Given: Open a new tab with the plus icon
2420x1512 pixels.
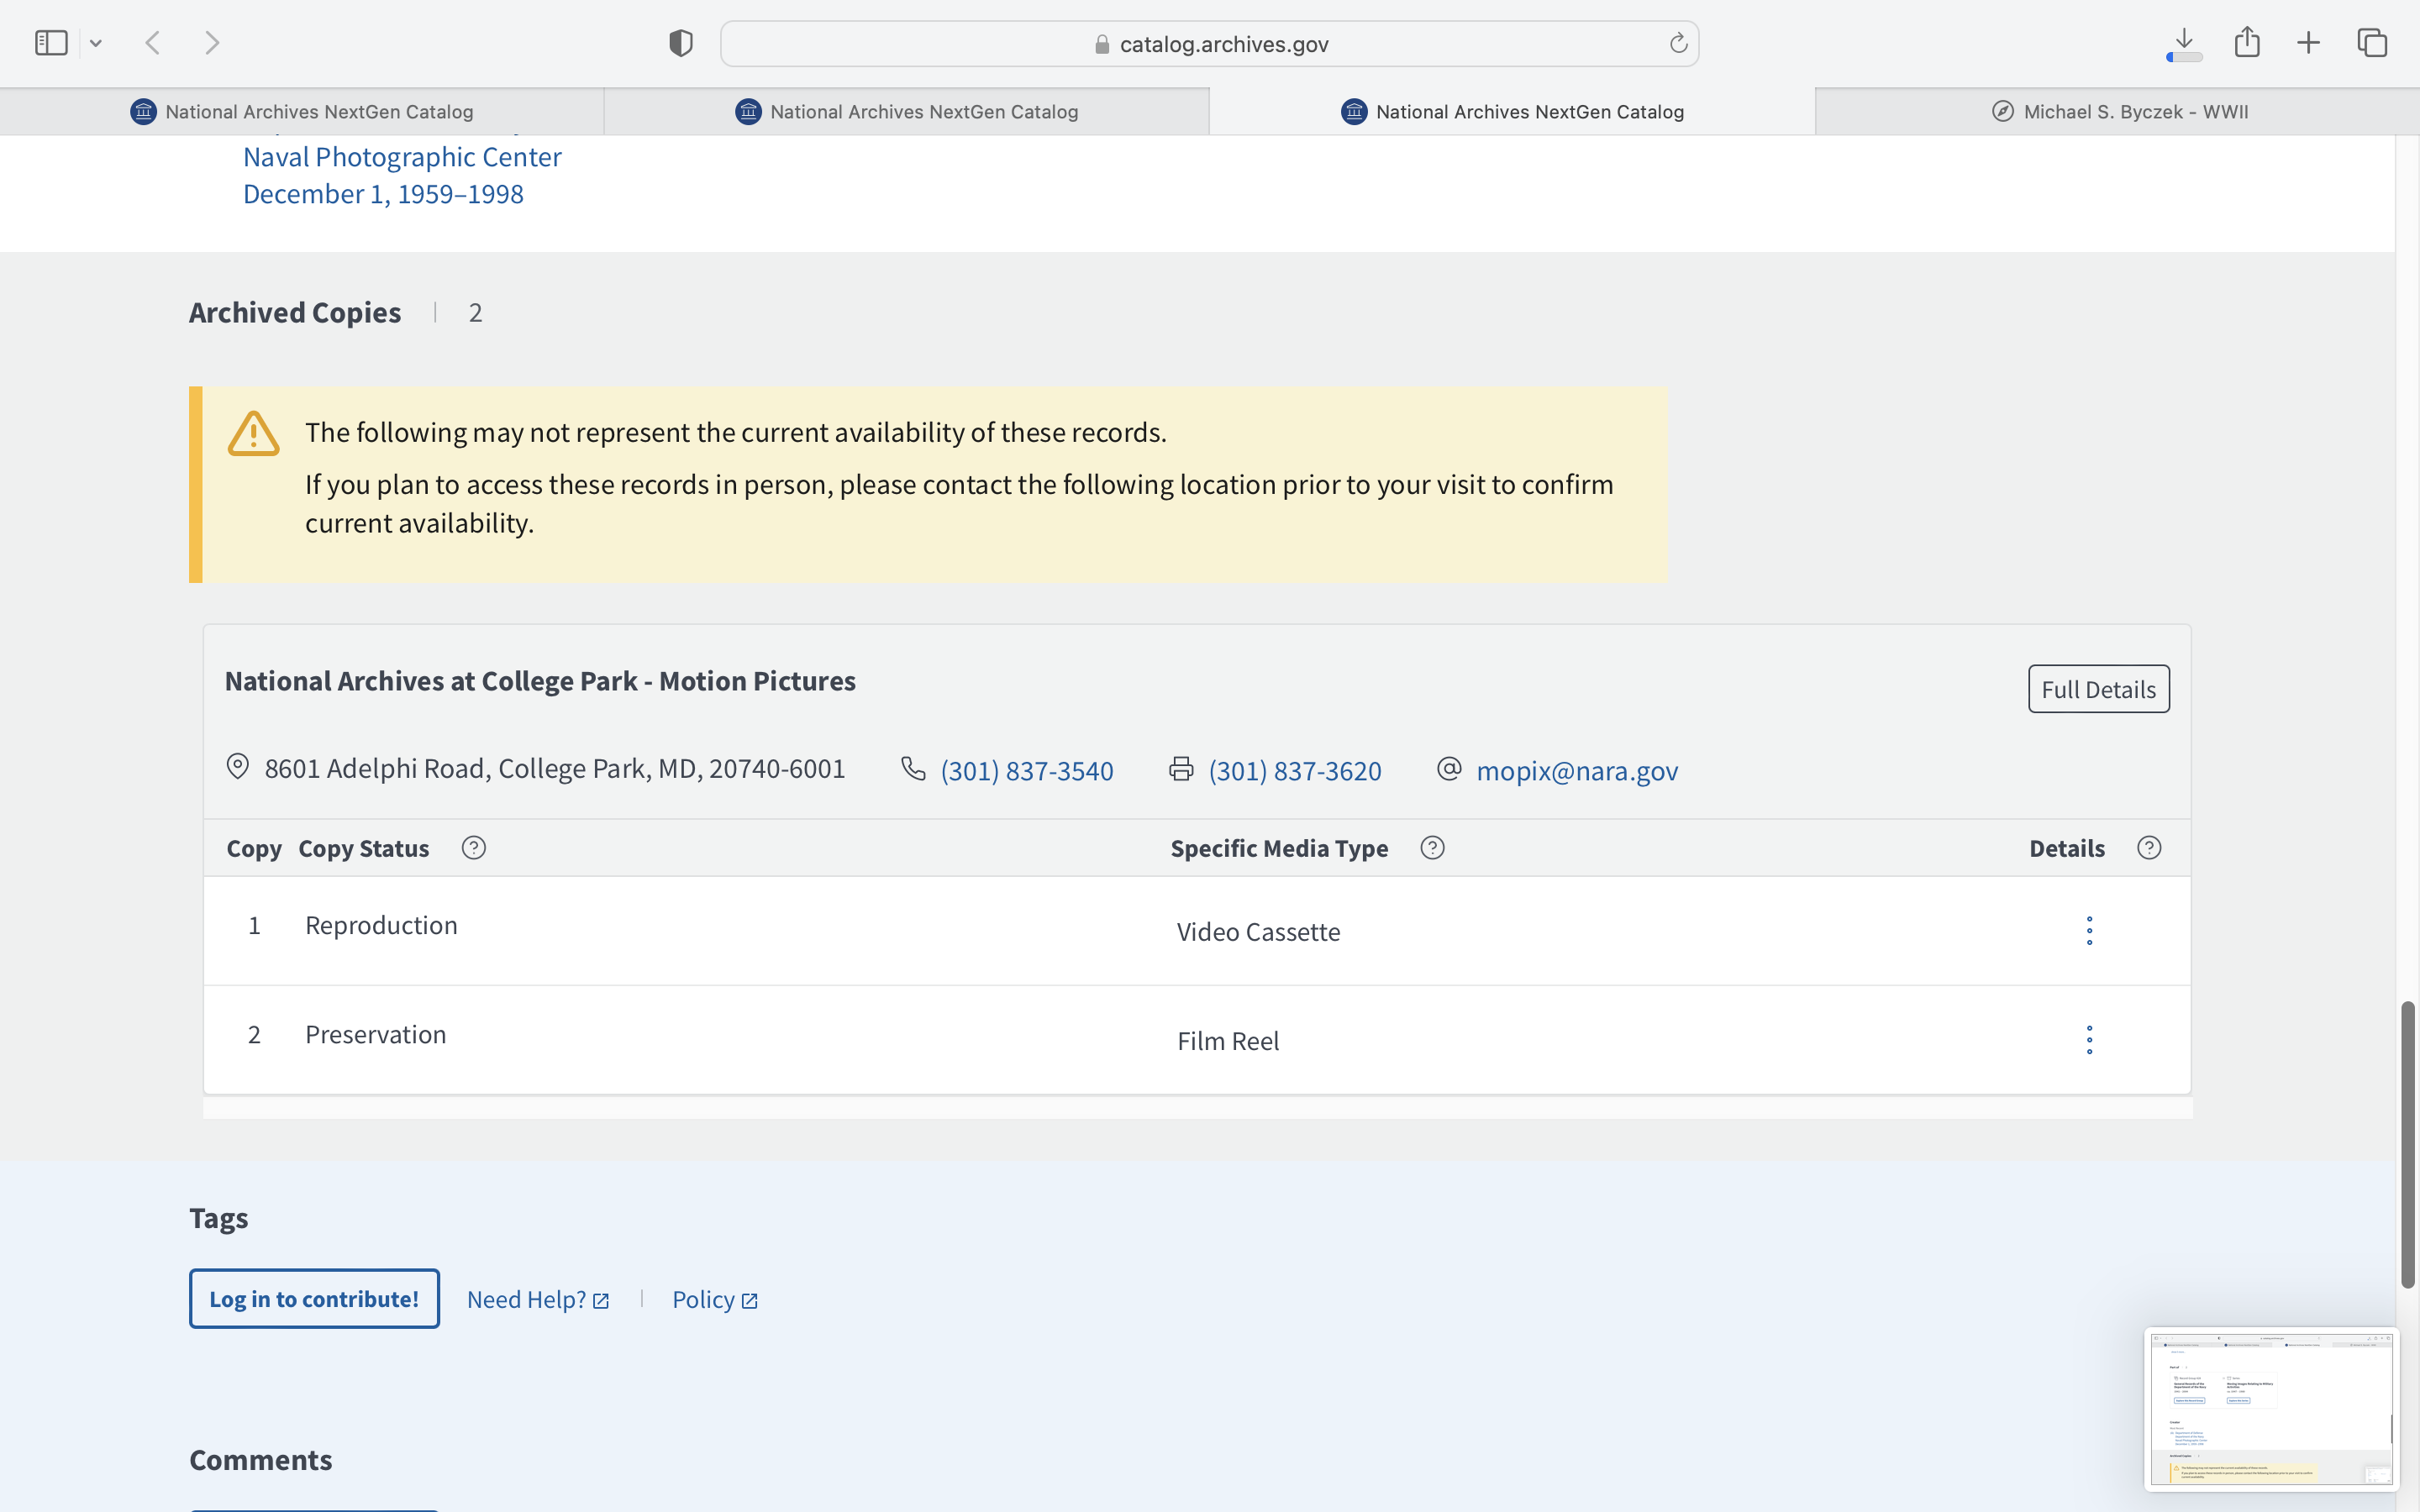Looking at the screenshot, I should 2308,43.
